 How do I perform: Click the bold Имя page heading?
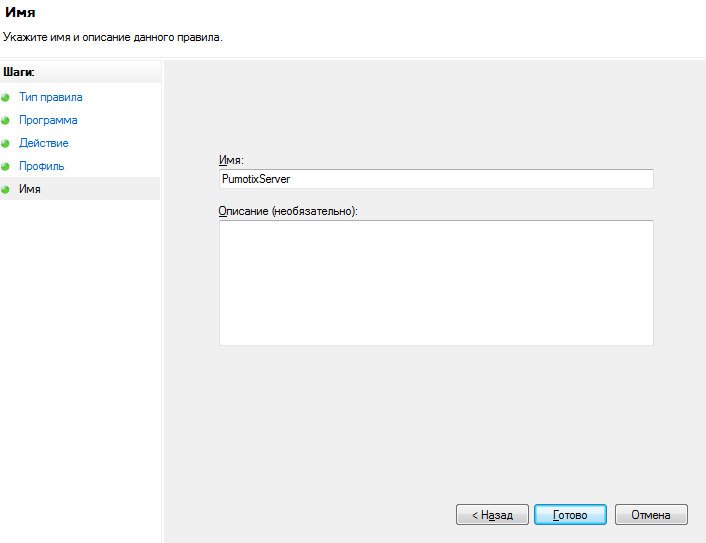coord(20,12)
